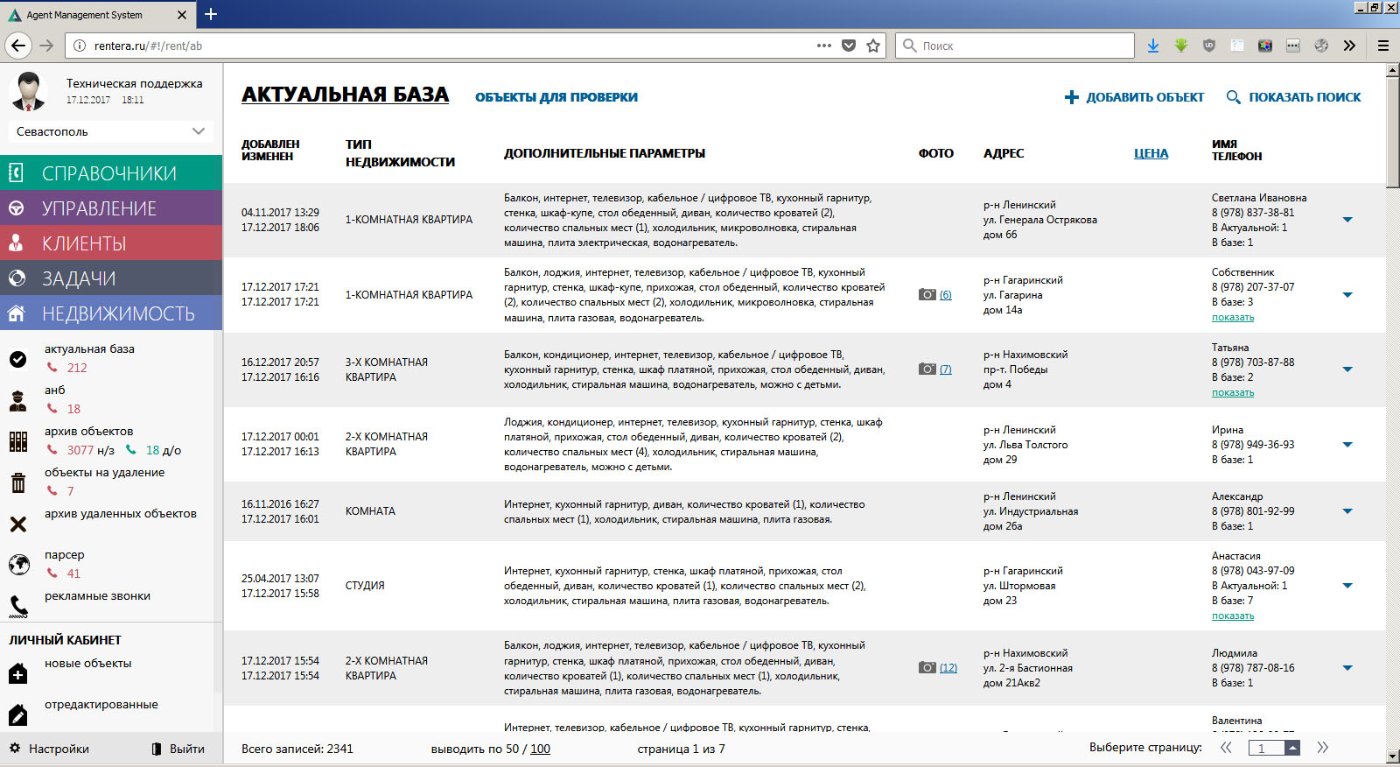The image size is (1400, 767).
Task: Sort listings by ЦЕНА column link
Action: click(1151, 154)
